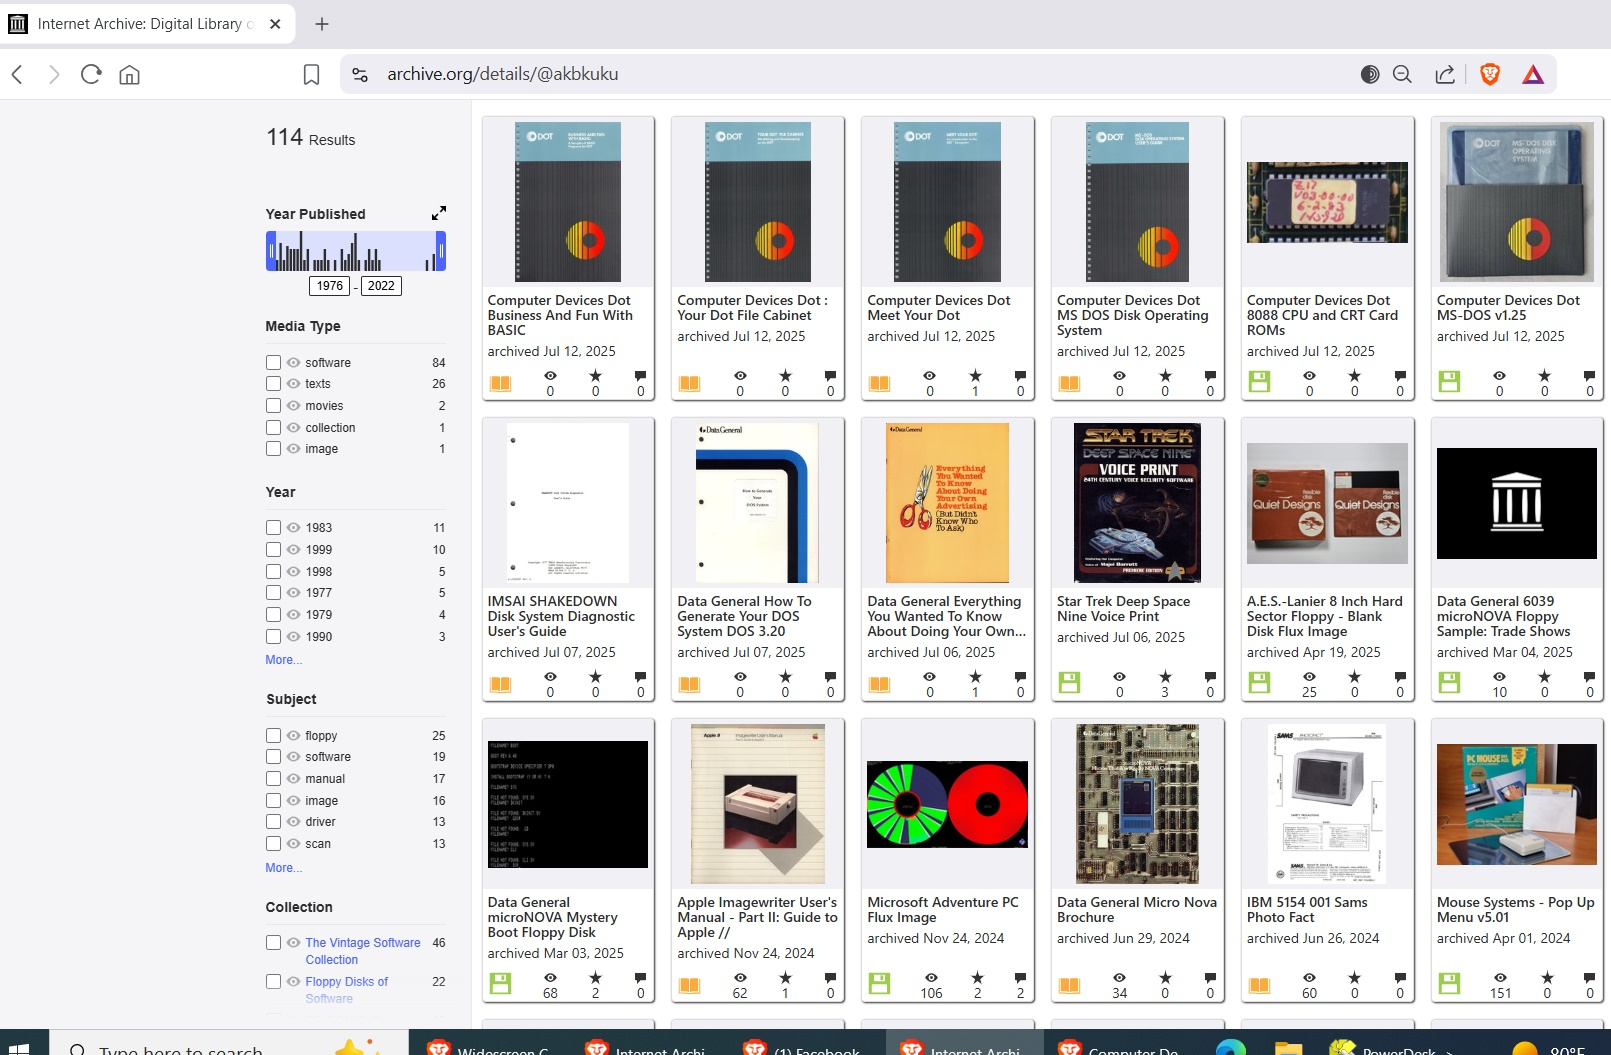This screenshot has width=1611, height=1055.
Task: Click the Star Trek Deep Space Nine cover thumbnail
Action: click(1137, 503)
